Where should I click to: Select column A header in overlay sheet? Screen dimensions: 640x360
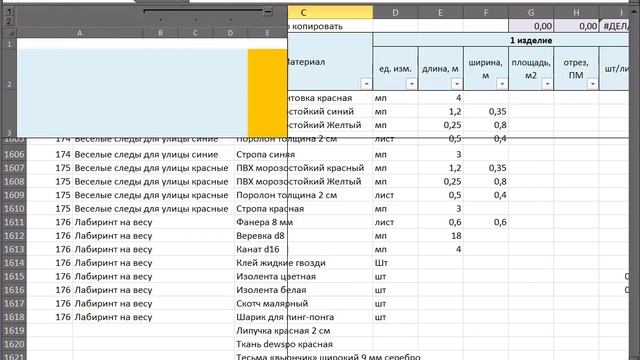click(x=80, y=33)
